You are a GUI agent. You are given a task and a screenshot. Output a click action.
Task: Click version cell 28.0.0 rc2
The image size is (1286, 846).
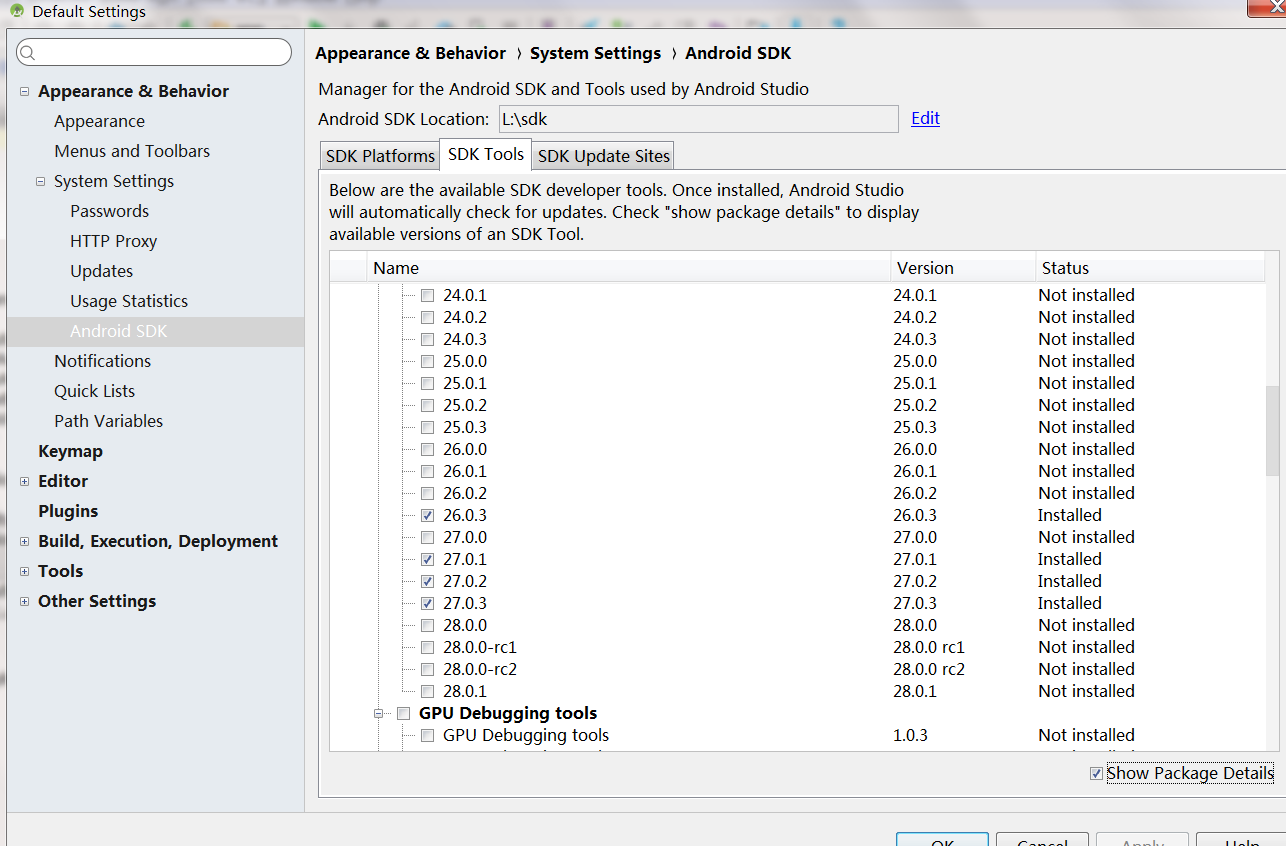(x=928, y=669)
